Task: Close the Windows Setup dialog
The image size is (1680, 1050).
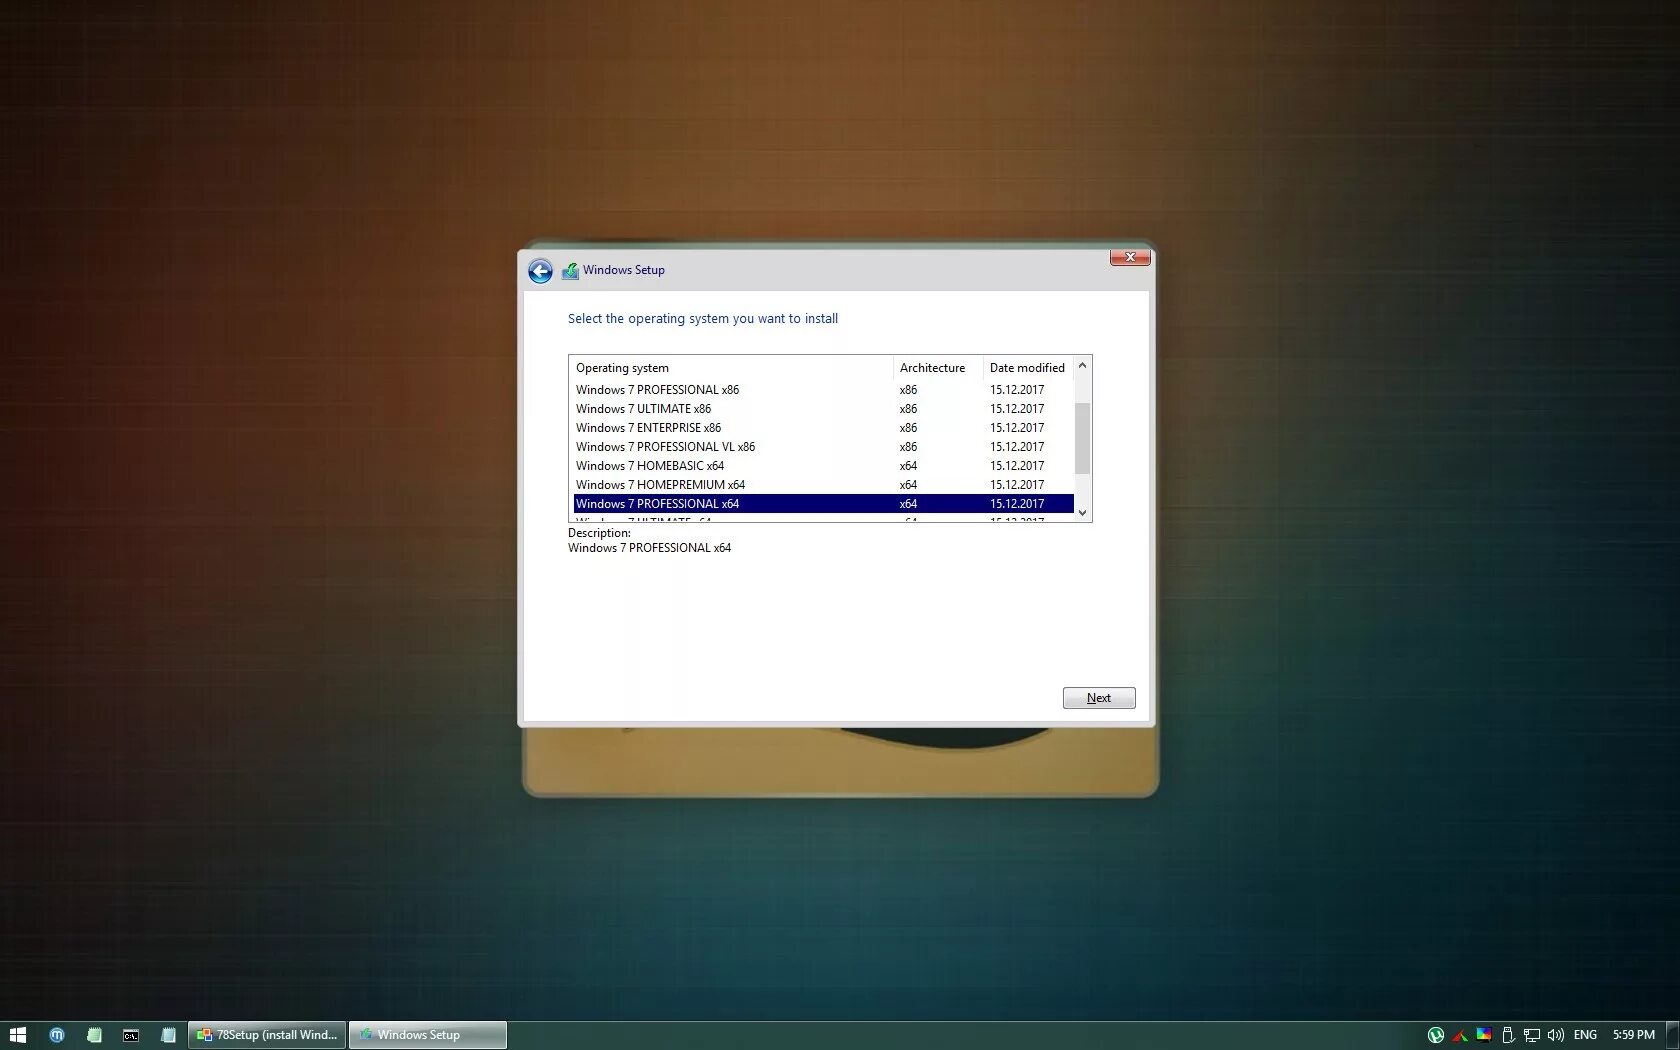Action: pos(1130,257)
